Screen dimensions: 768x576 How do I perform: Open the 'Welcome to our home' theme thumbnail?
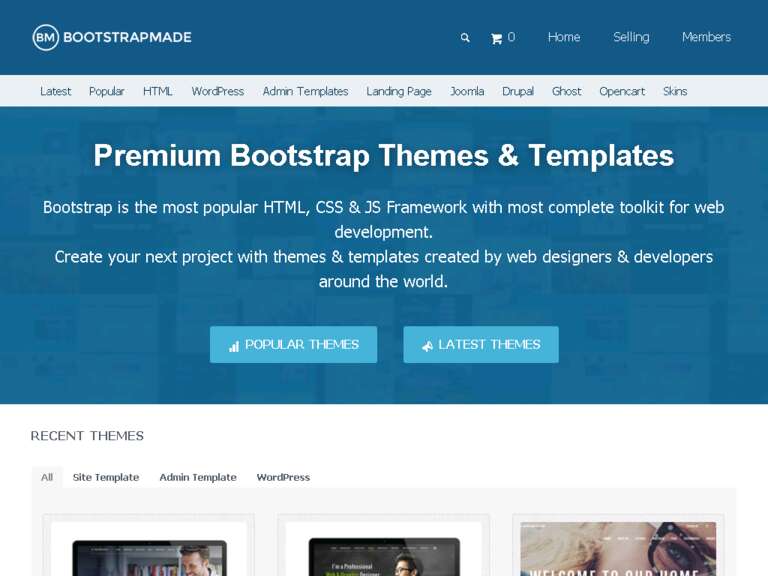pos(618,549)
